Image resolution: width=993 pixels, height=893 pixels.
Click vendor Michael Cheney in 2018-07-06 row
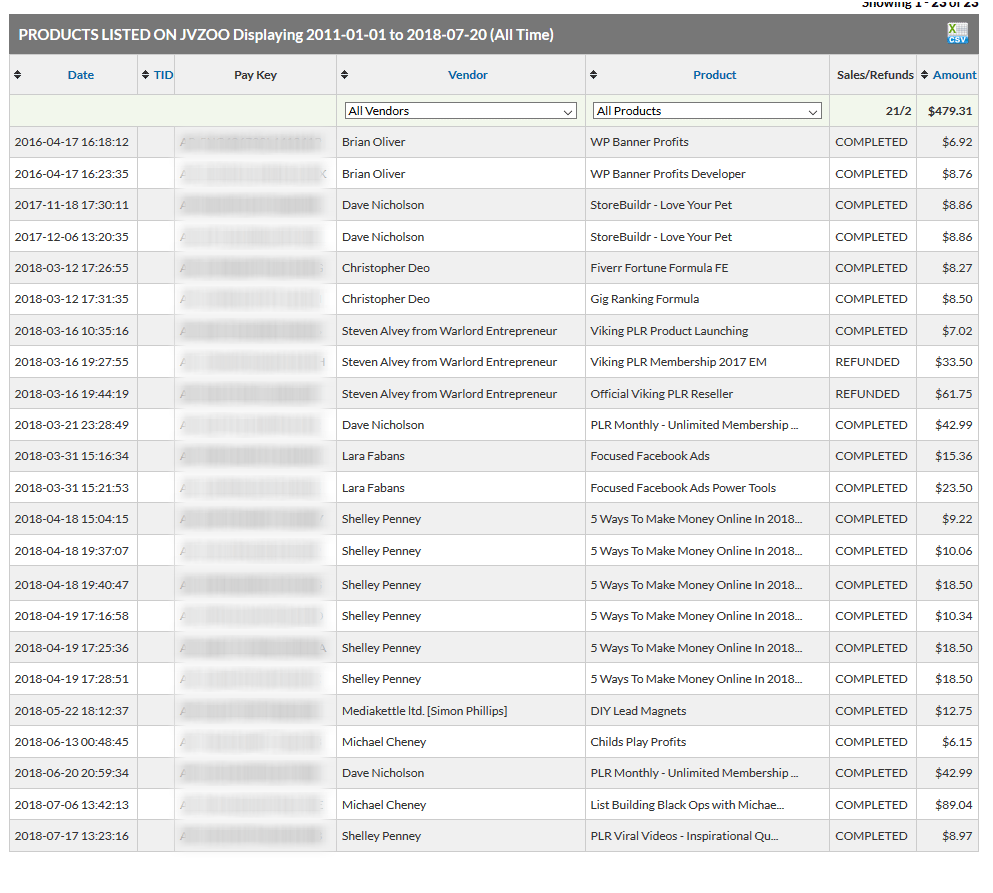384,805
